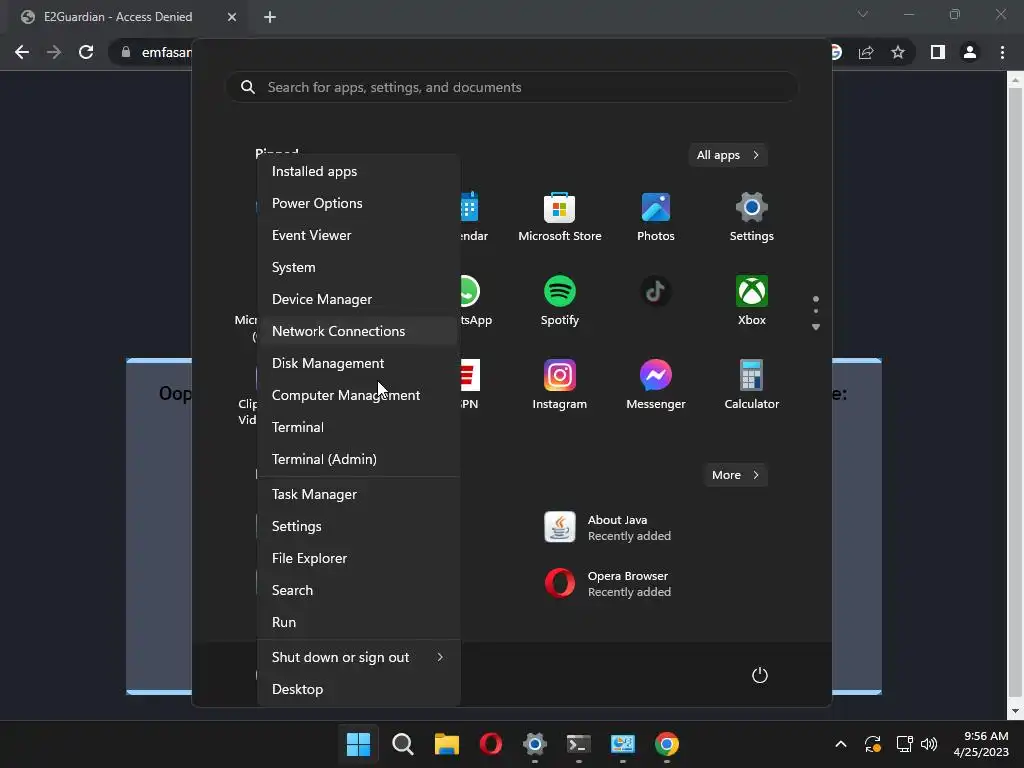Open Task Manager from the menu
1024x768 pixels.
(358, 494)
